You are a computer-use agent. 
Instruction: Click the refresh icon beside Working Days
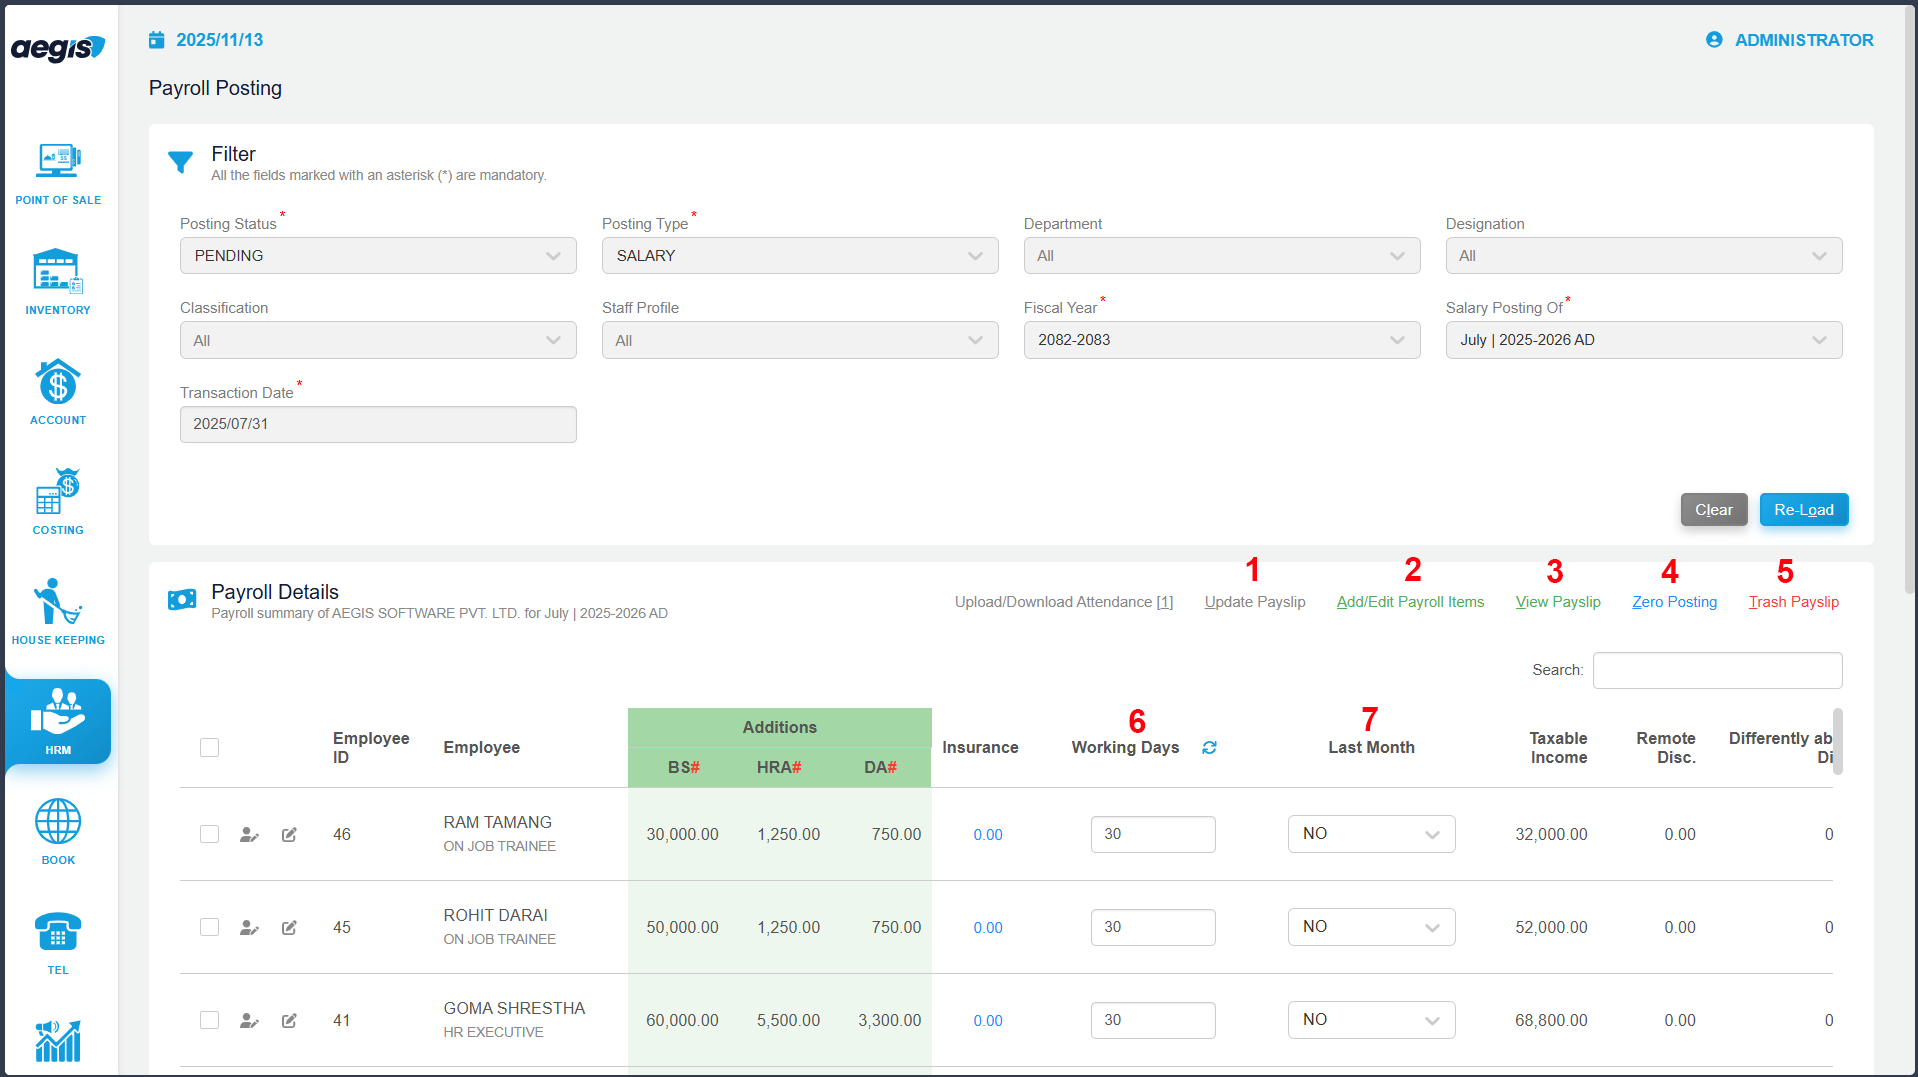coord(1209,748)
